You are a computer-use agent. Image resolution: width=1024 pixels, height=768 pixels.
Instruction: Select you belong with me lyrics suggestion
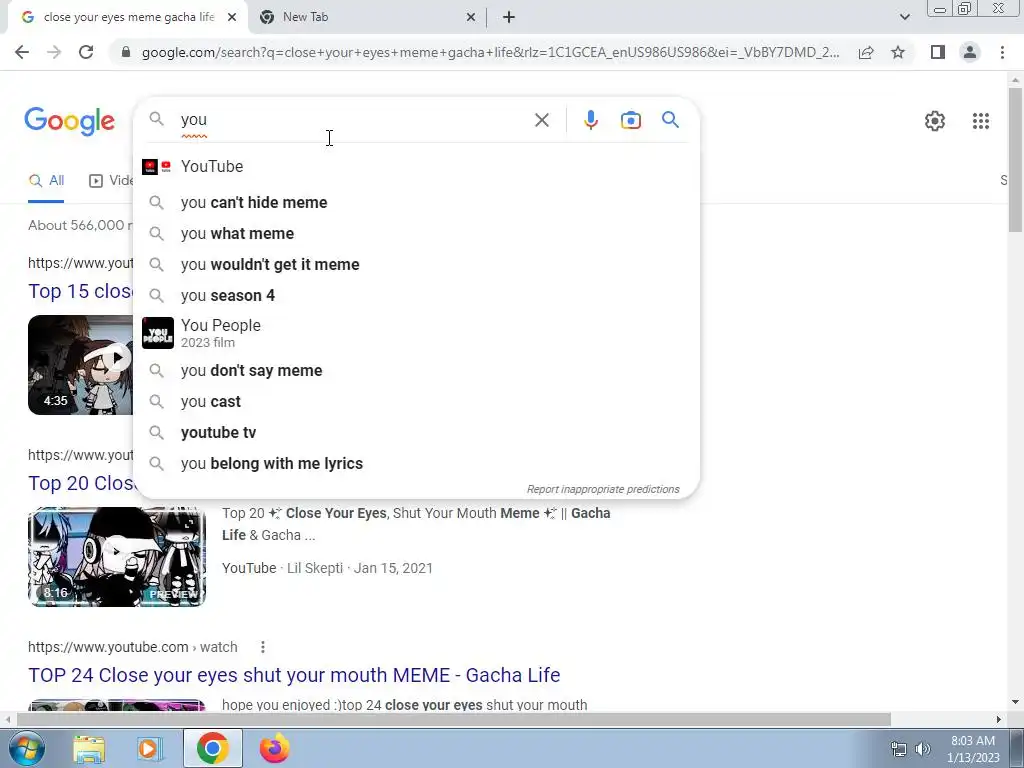(x=416, y=464)
